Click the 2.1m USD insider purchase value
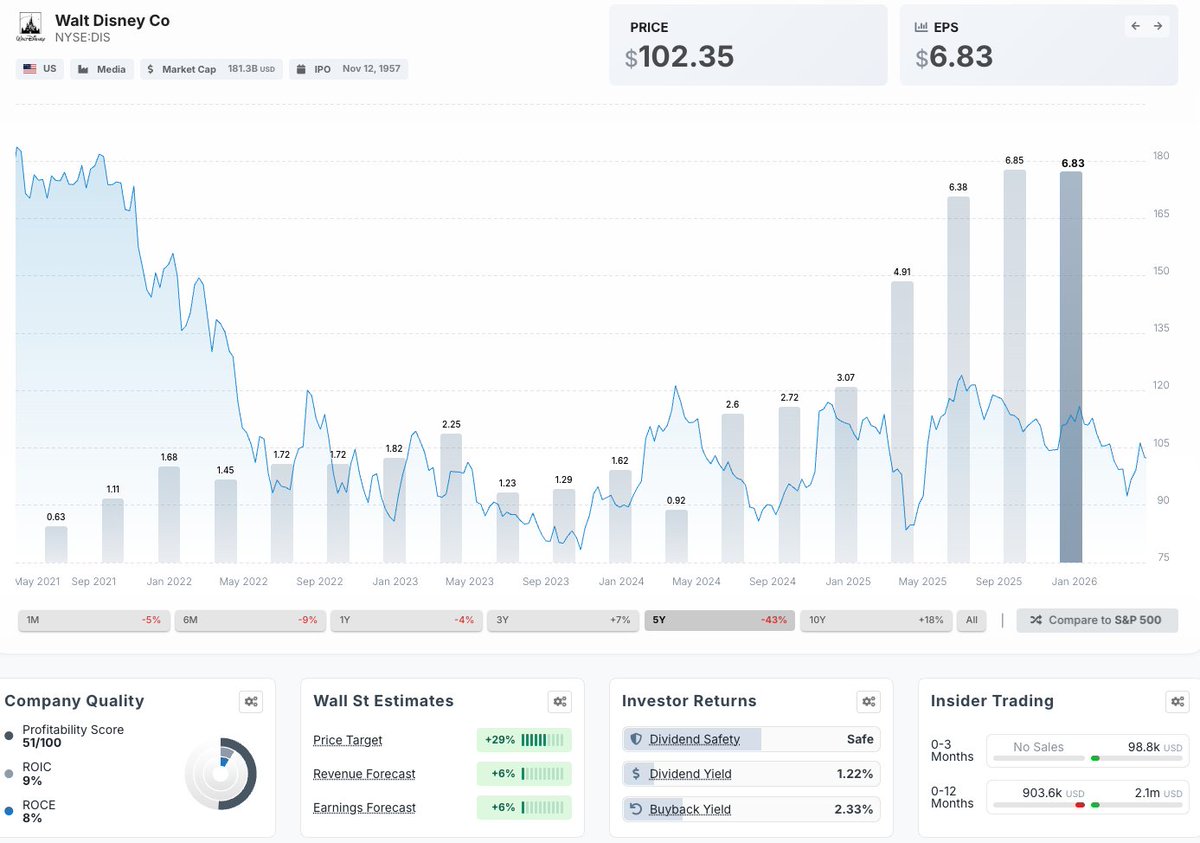Image resolution: width=1200 pixels, height=843 pixels. pos(1158,794)
